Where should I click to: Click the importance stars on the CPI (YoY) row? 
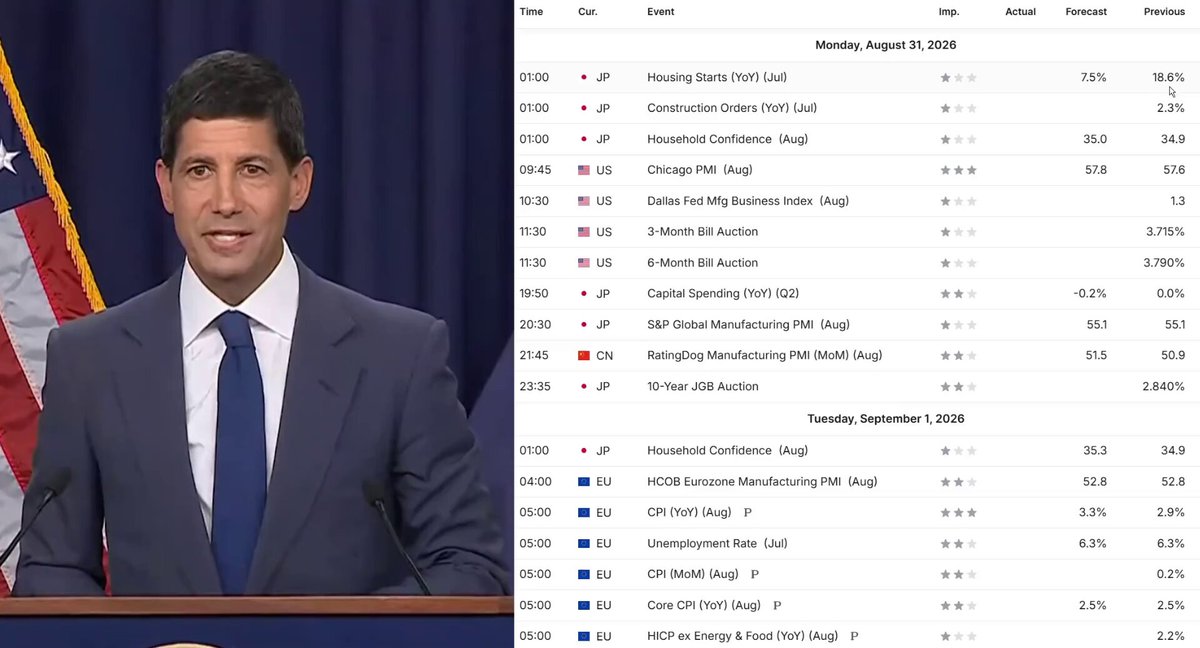click(x=958, y=512)
